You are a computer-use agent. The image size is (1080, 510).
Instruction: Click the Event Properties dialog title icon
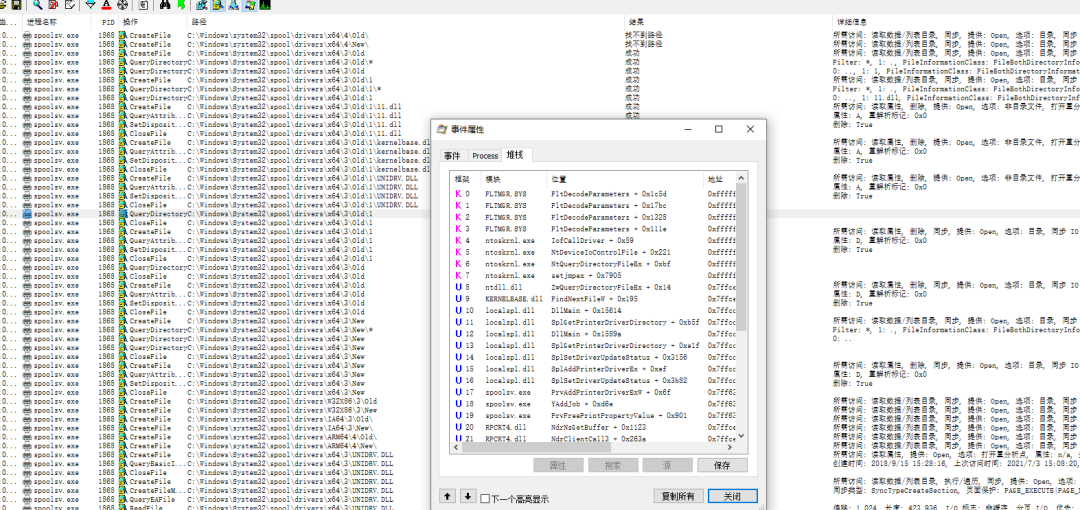[443, 130]
